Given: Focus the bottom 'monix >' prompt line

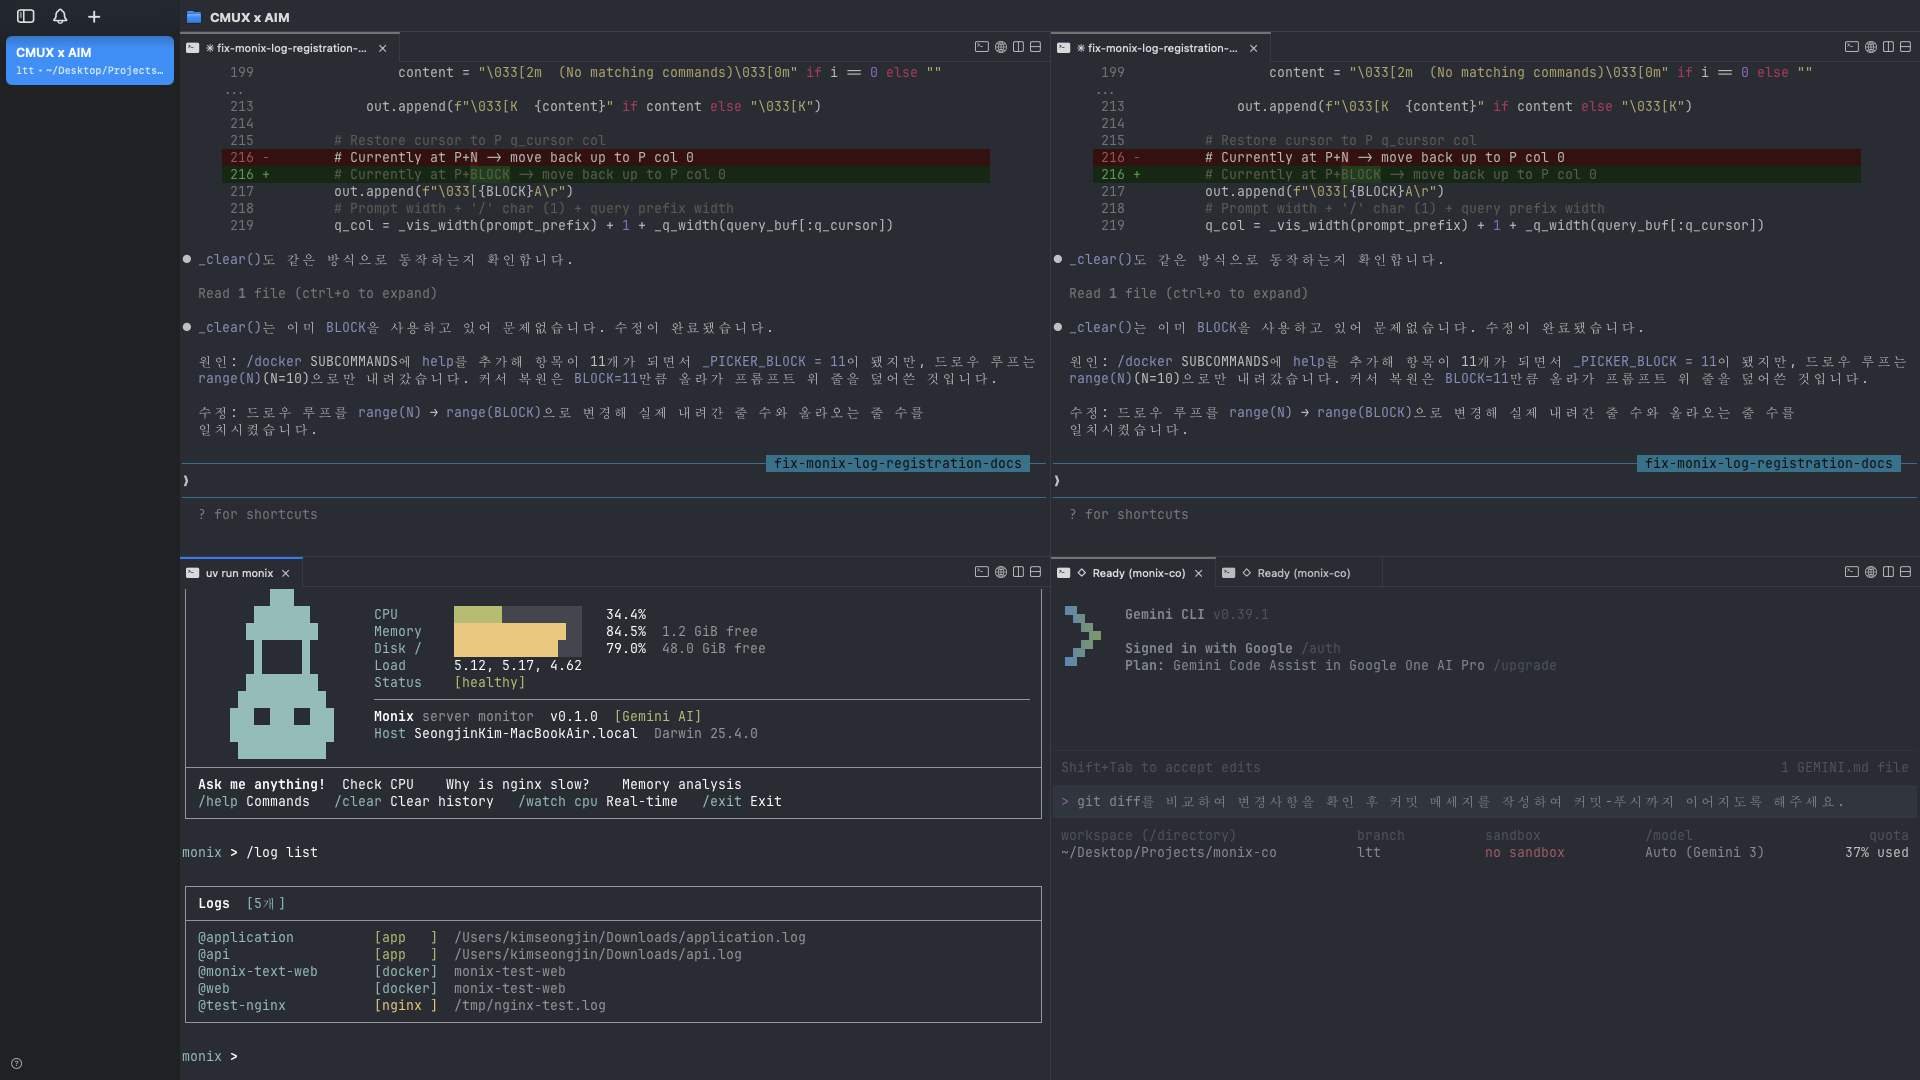Looking at the screenshot, I should coord(612,1057).
